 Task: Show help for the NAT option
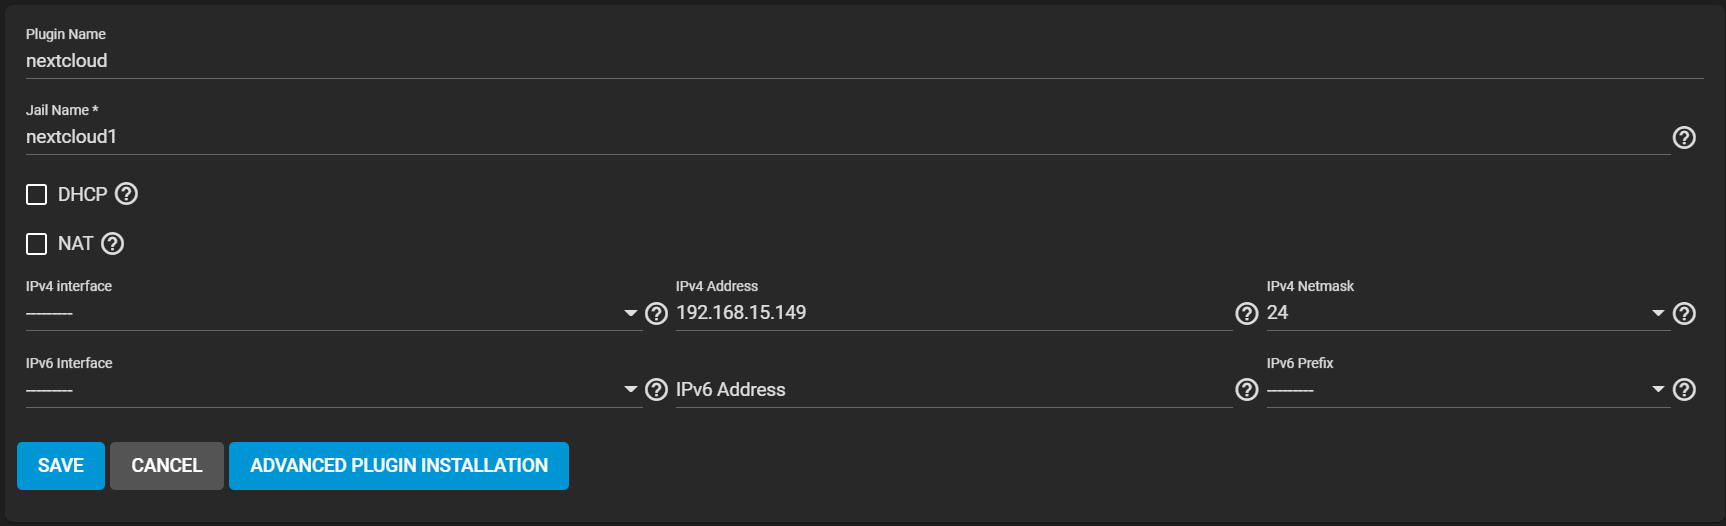tap(113, 243)
